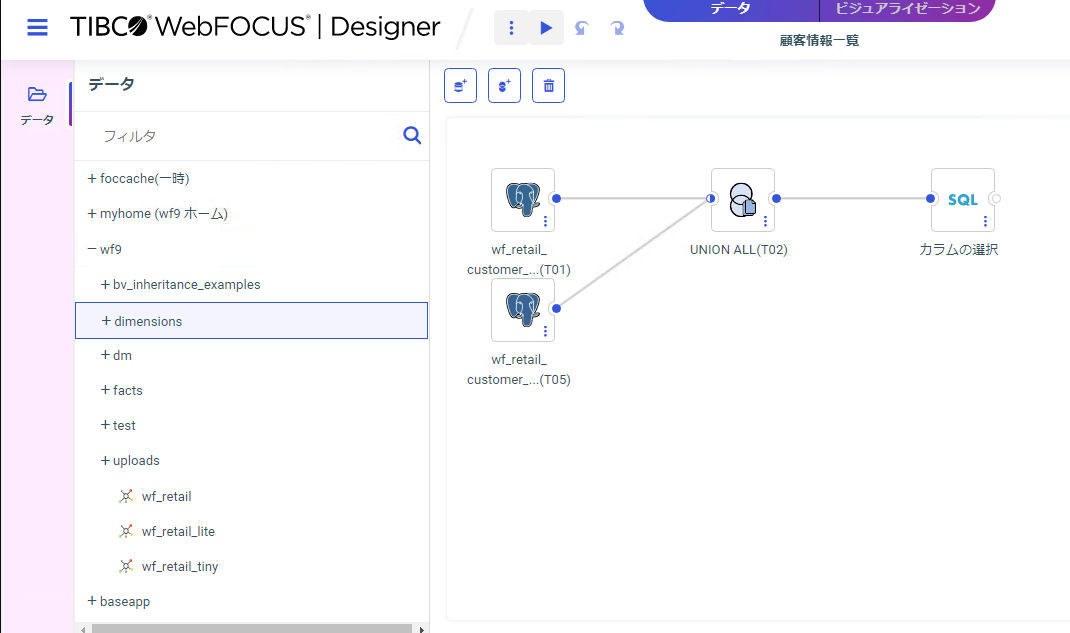Click the 顧客情報一覧 title text
Image resolution: width=1070 pixels, height=633 pixels.
coord(819,41)
